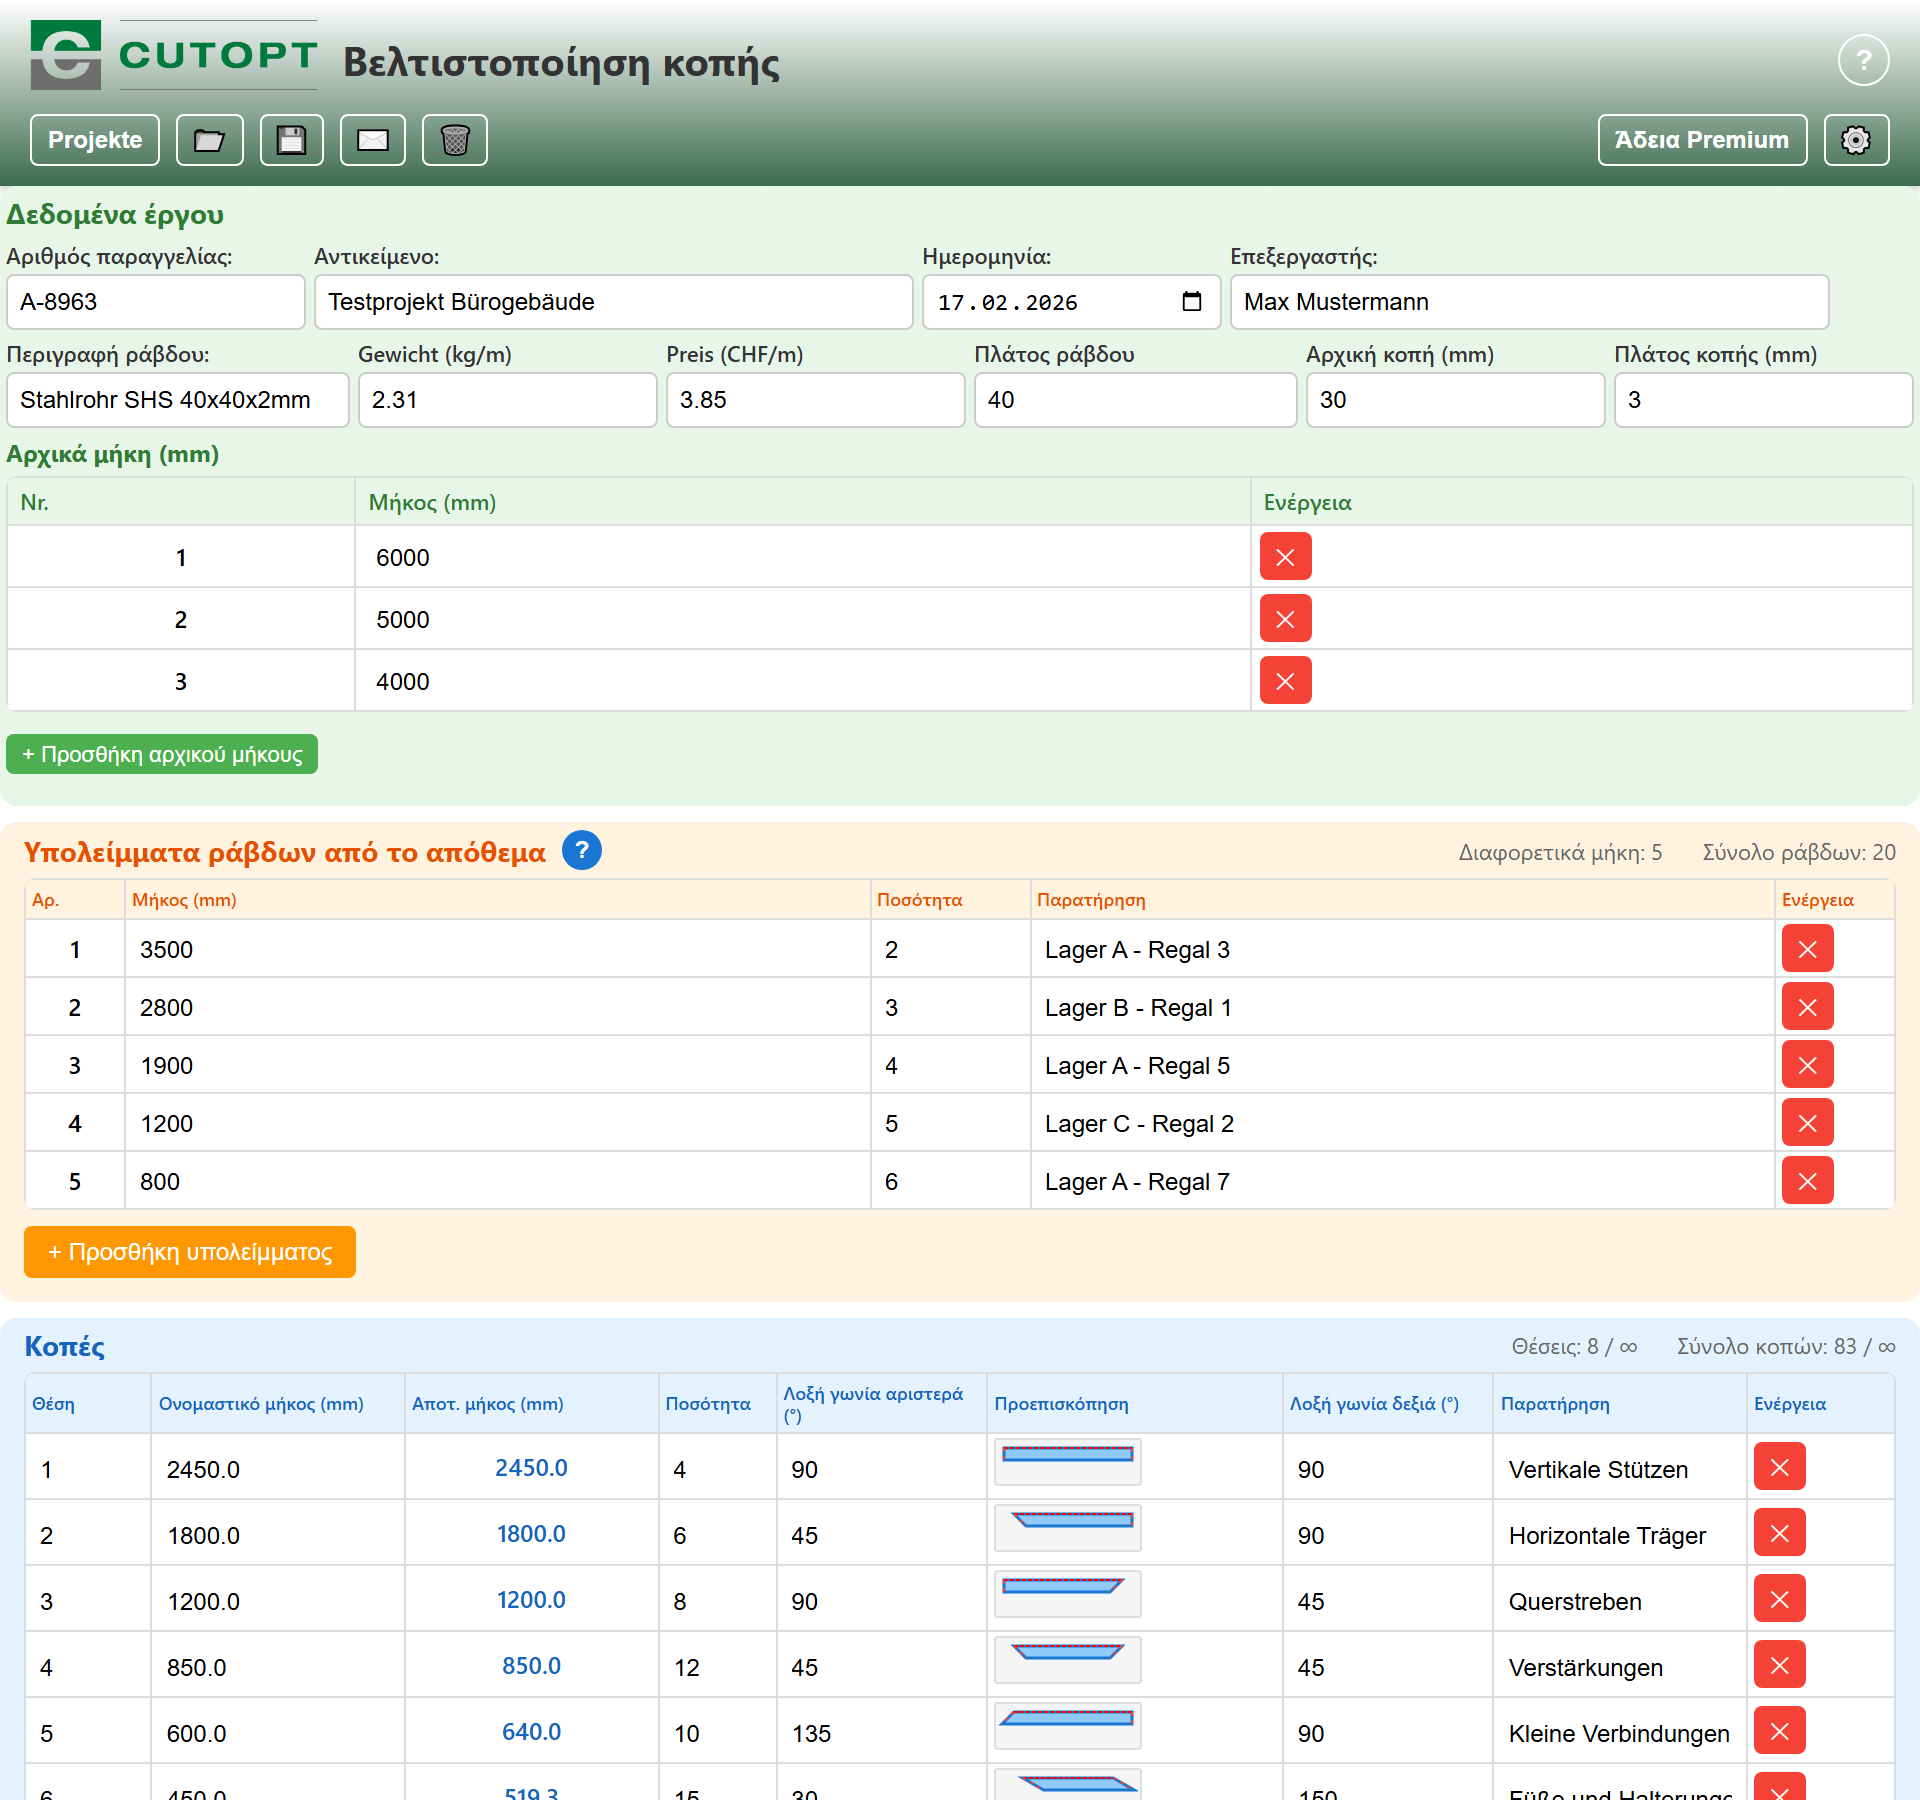Click the Stahlrohr SHS 40x40x2mm description field
The image size is (1920, 1800).
pos(178,400)
